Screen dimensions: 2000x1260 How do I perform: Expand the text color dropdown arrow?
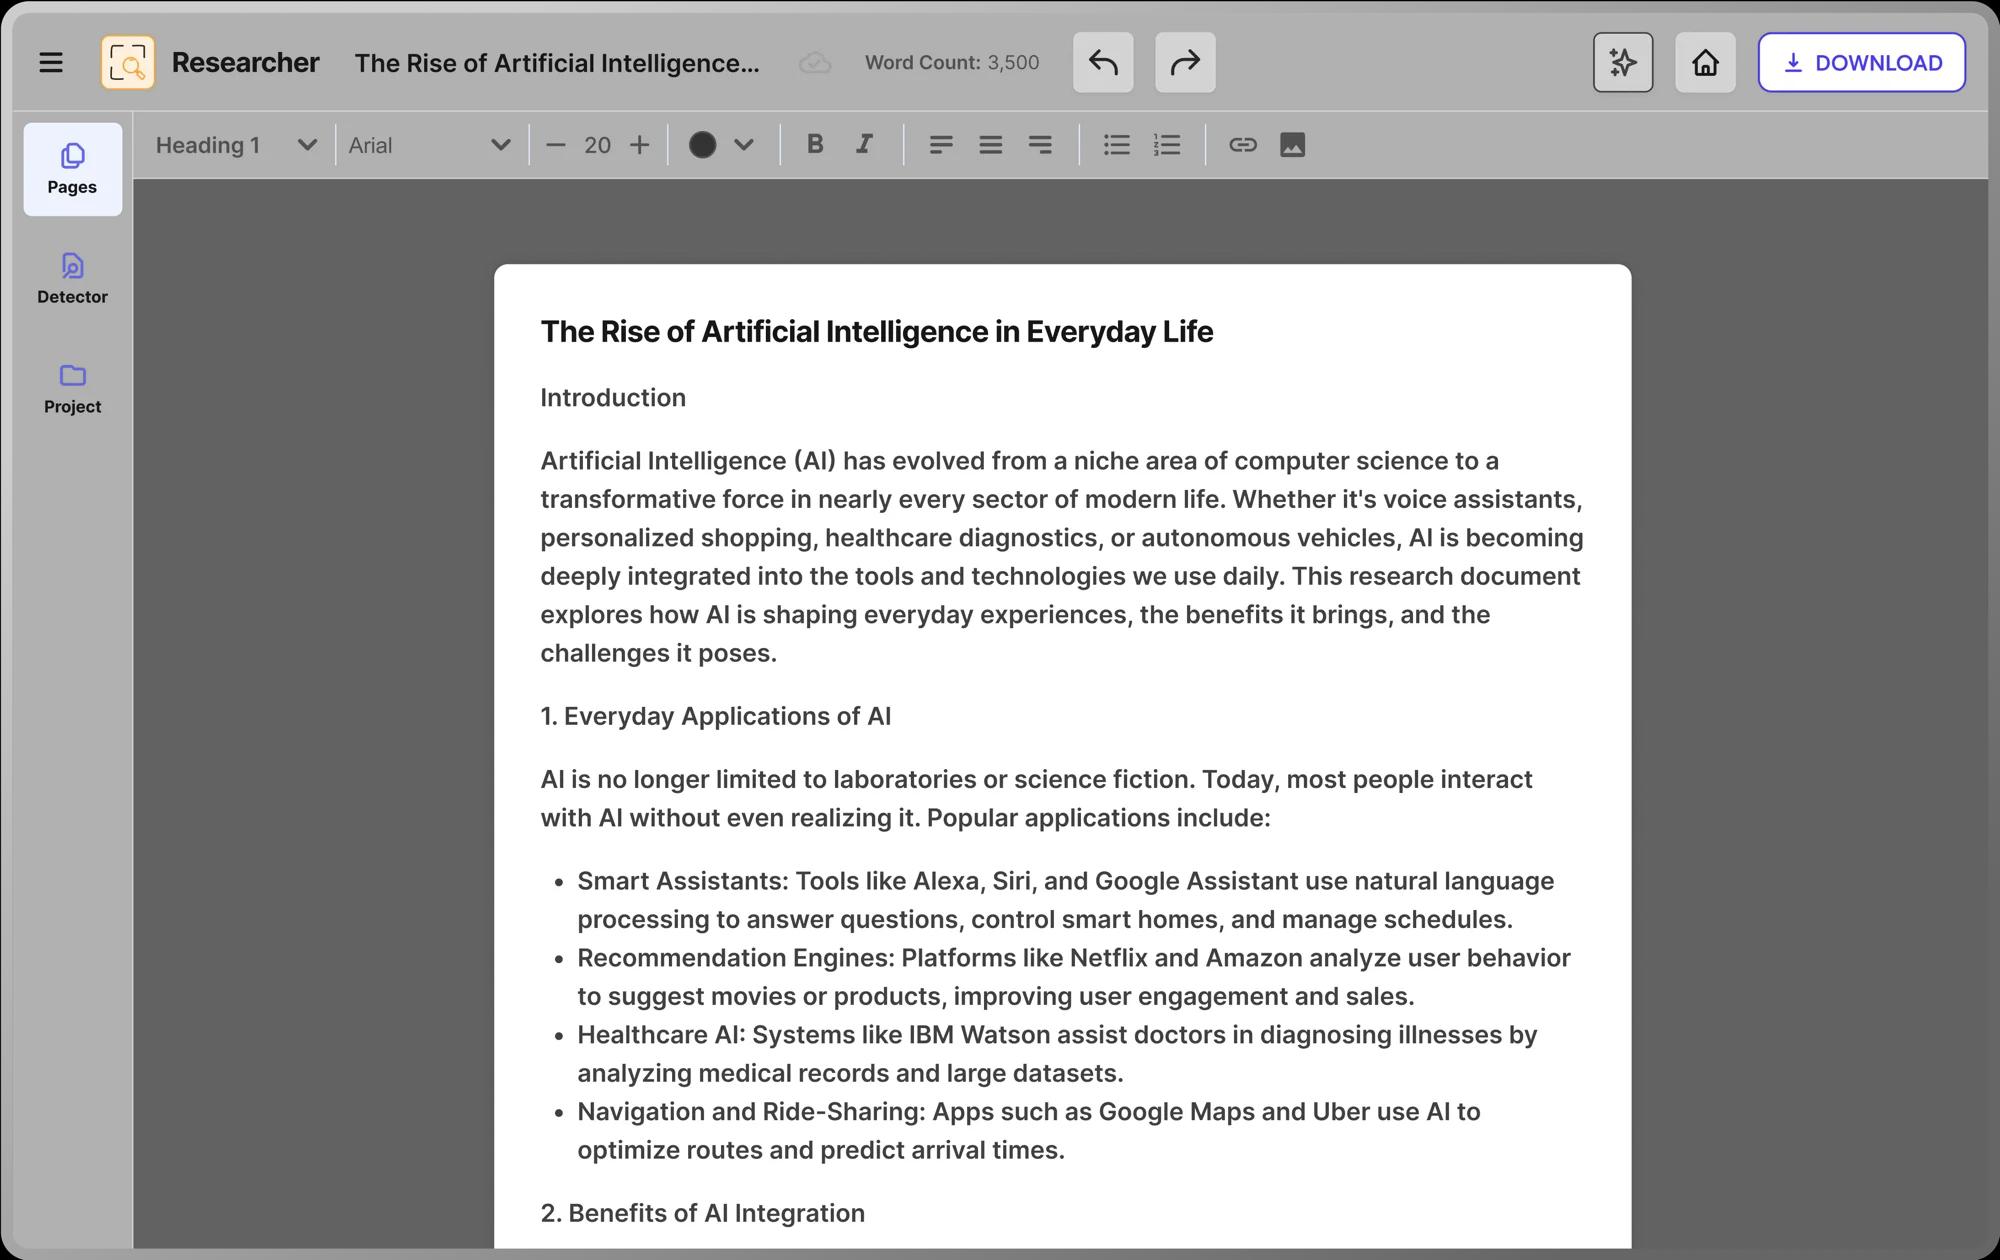coord(743,145)
